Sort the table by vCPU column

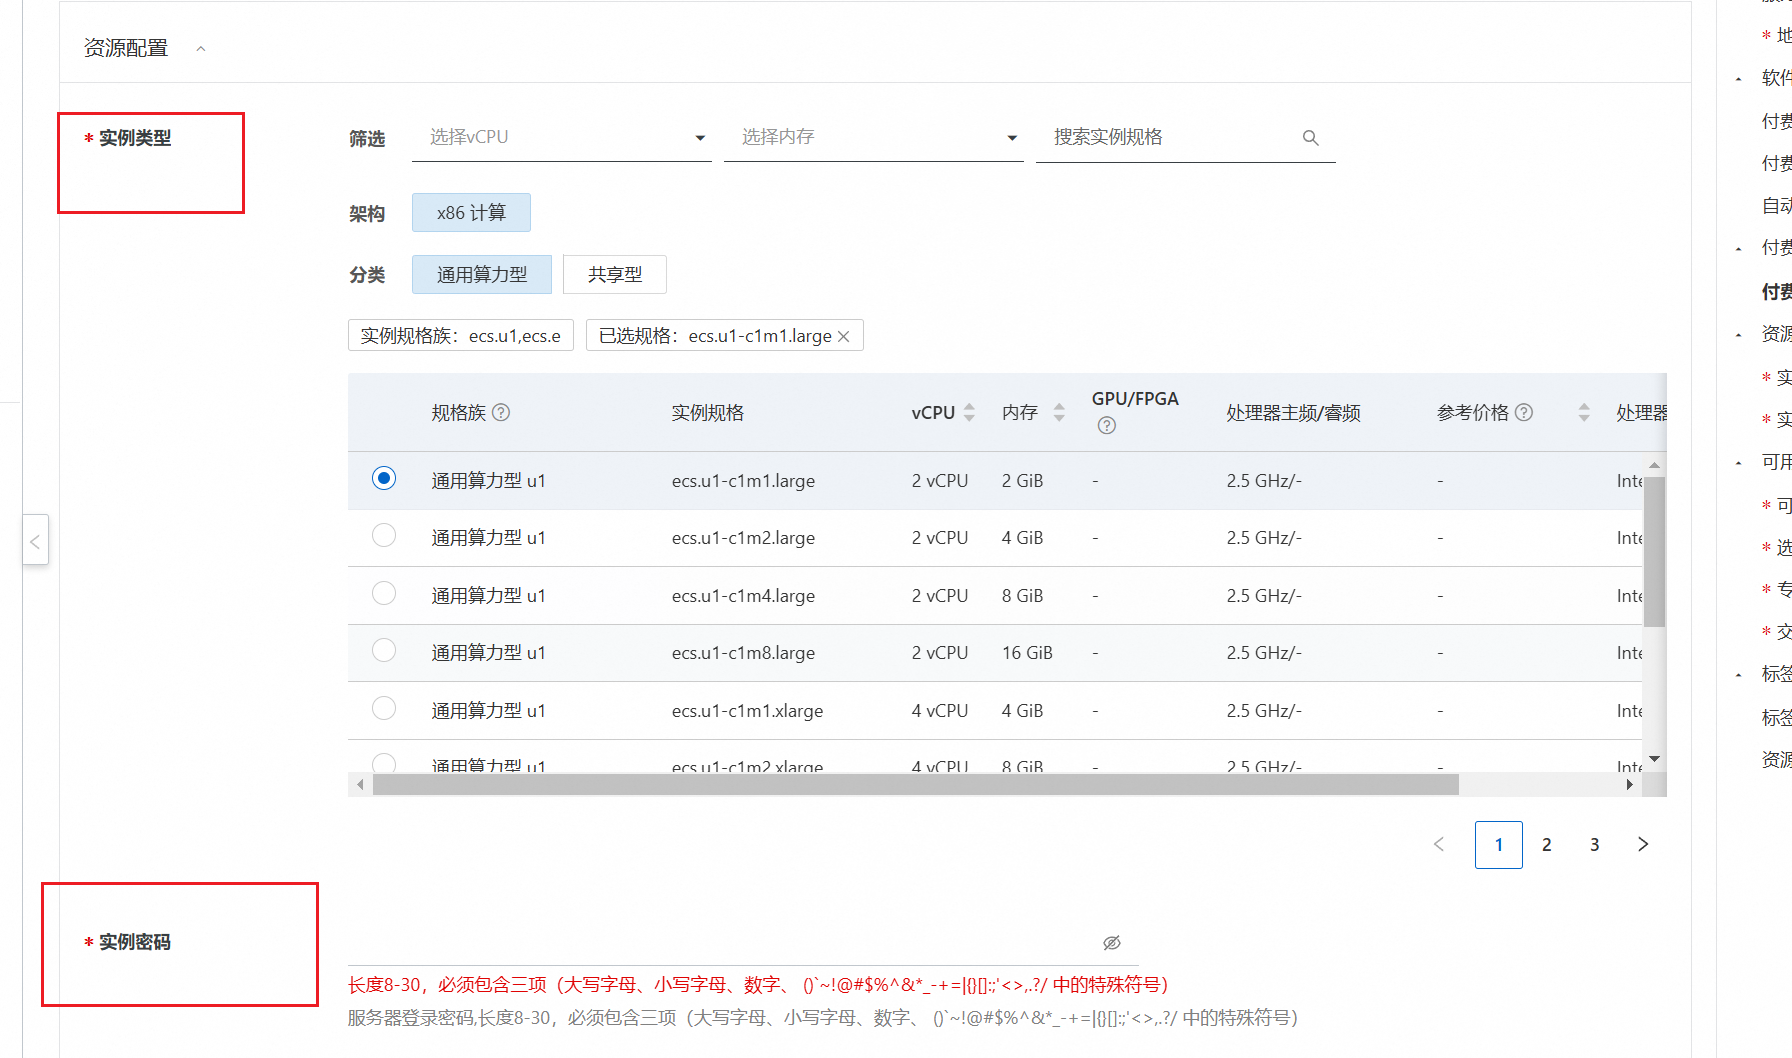(969, 411)
